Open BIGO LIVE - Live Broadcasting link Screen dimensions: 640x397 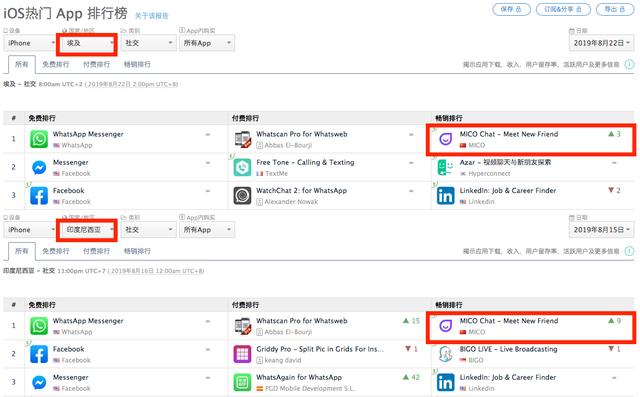click(508, 349)
